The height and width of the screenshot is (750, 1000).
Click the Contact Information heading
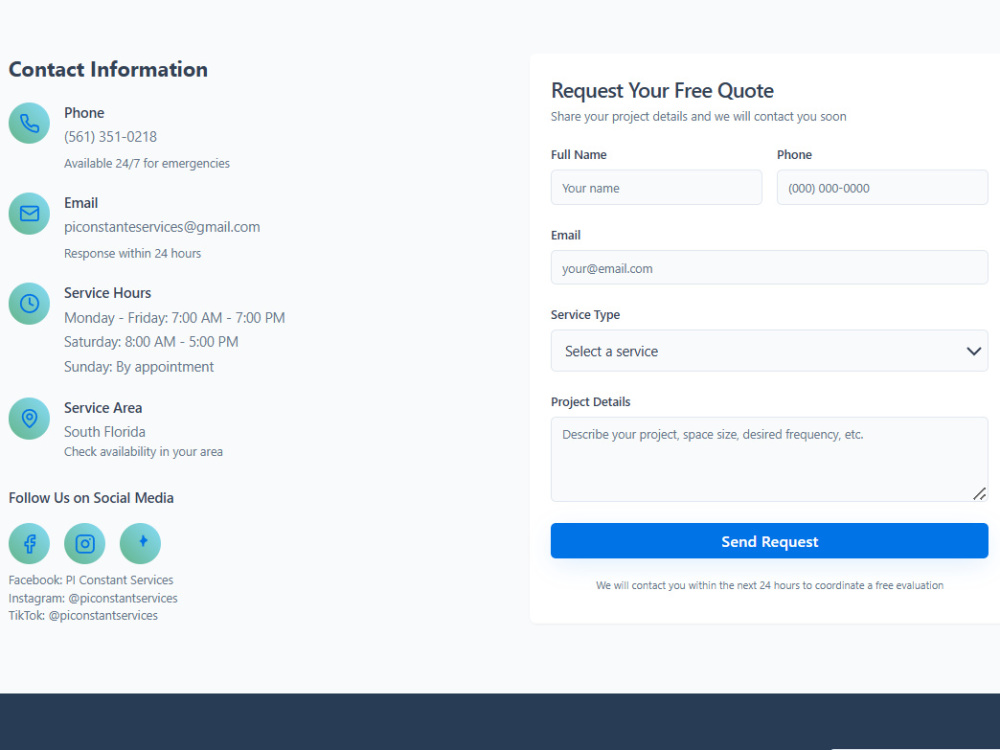108,70
